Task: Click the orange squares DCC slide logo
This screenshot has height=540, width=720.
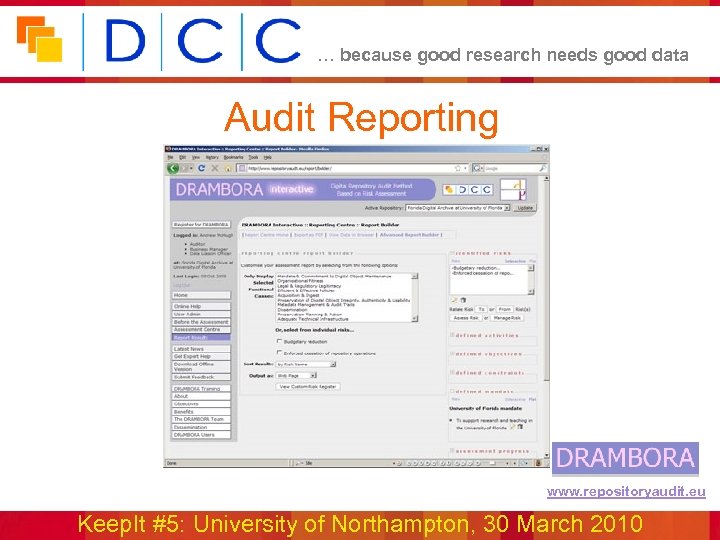Action: (x=39, y=39)
